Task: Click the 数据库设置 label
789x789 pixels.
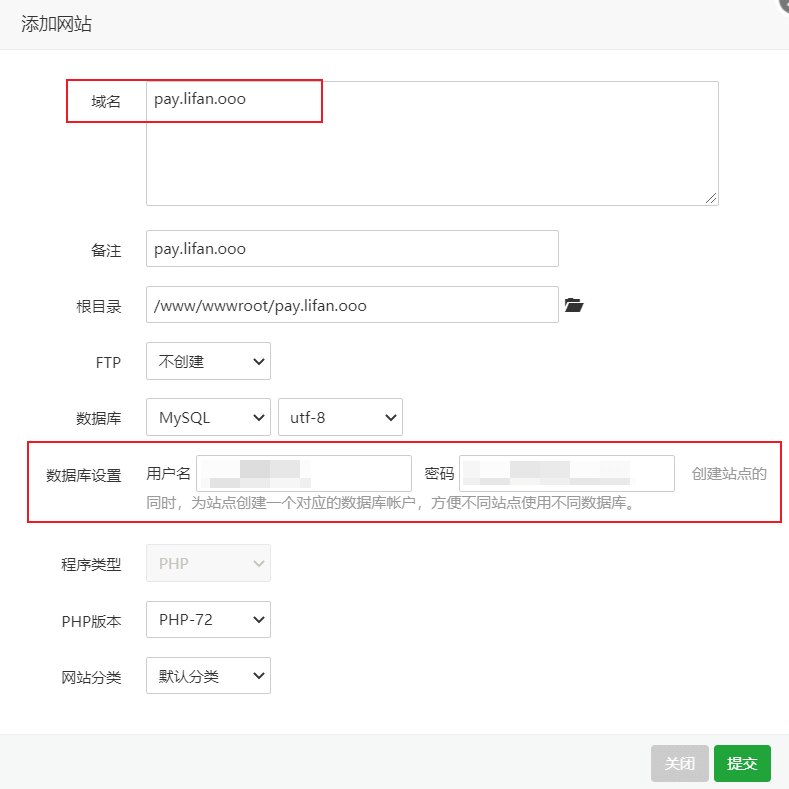Action: pos(84,475)
